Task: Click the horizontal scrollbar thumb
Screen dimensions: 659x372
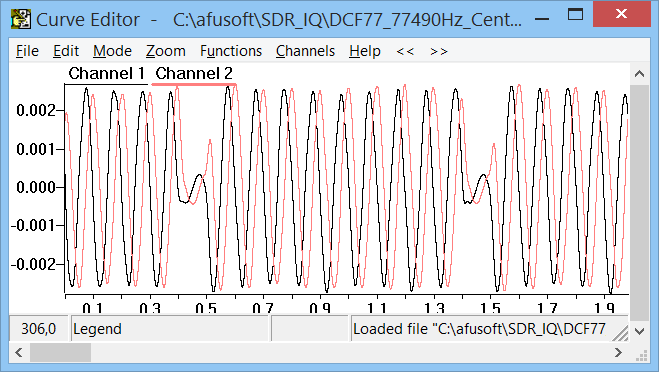Action: tap(60, 352)
